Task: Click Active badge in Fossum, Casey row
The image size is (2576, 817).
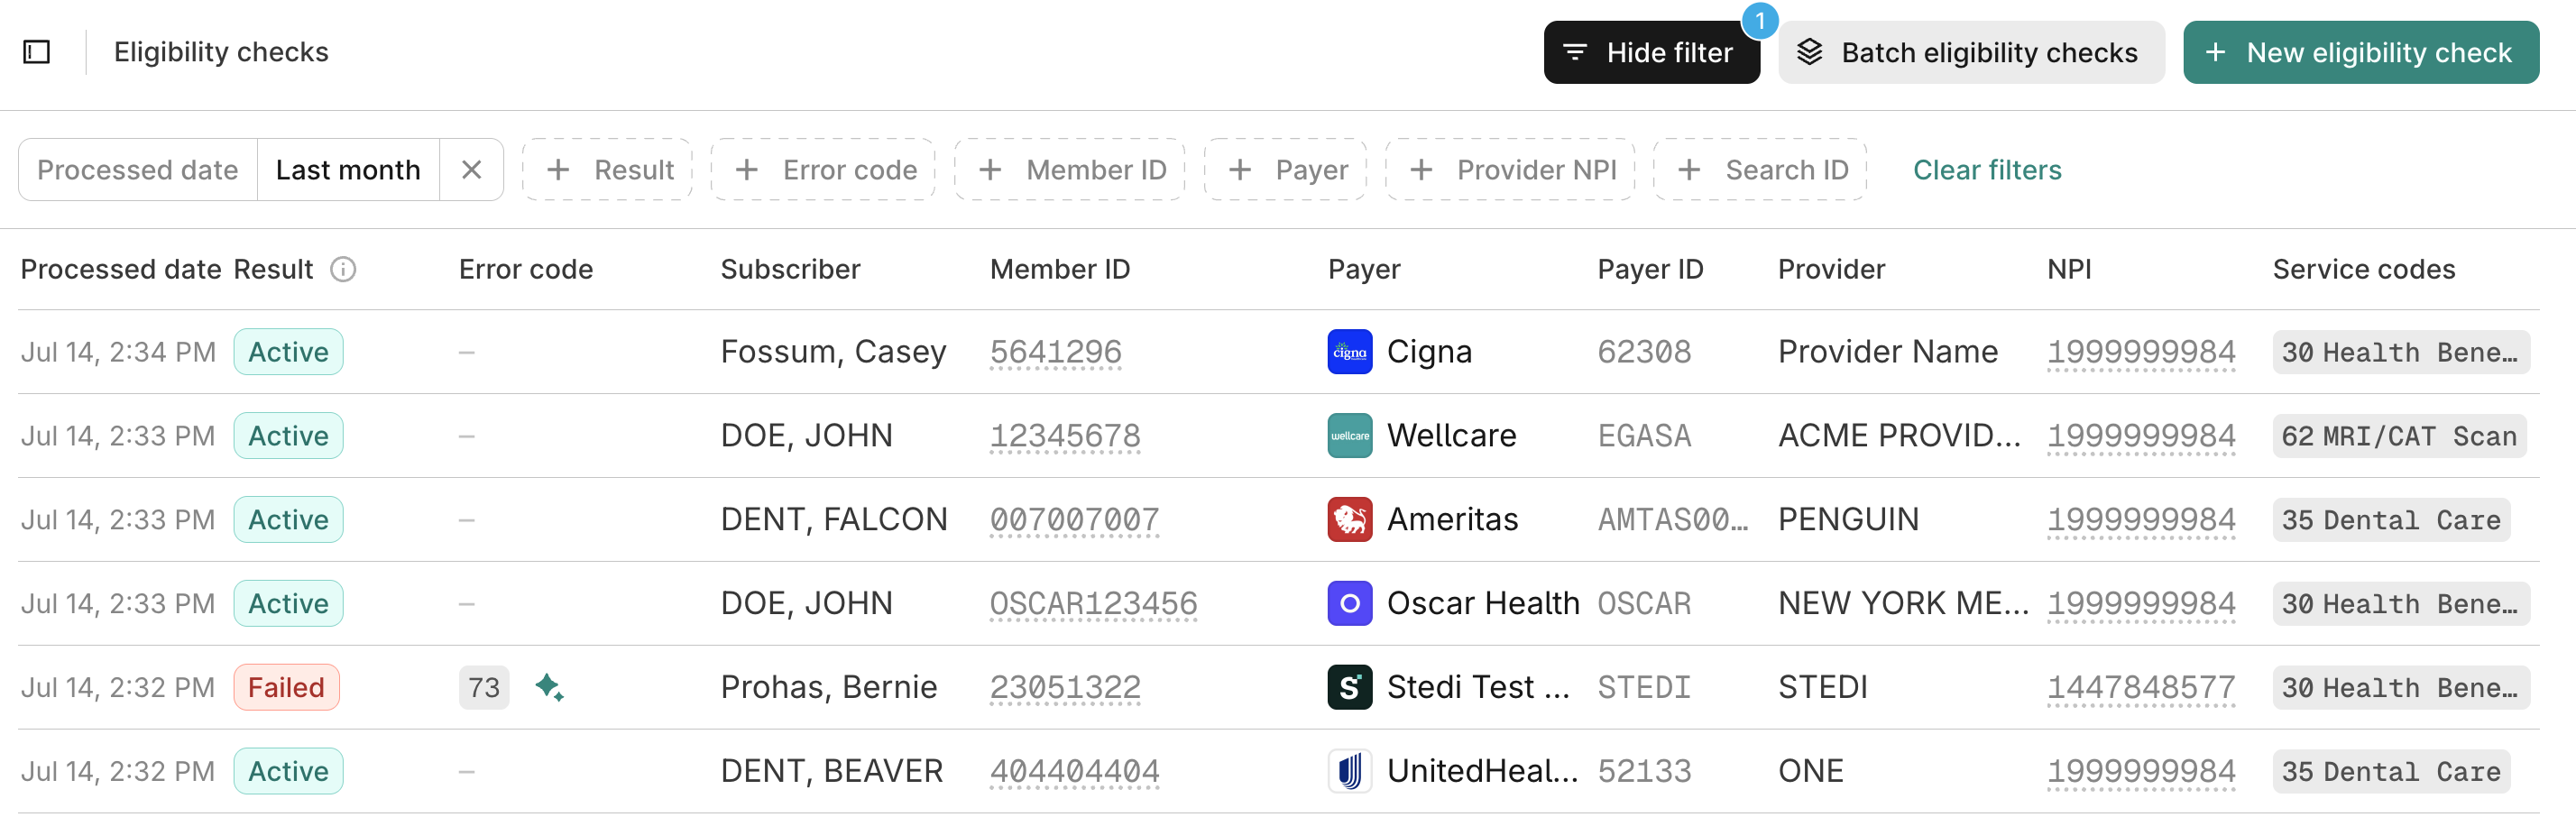Action: pyautogui.click(x=288, y=352)
